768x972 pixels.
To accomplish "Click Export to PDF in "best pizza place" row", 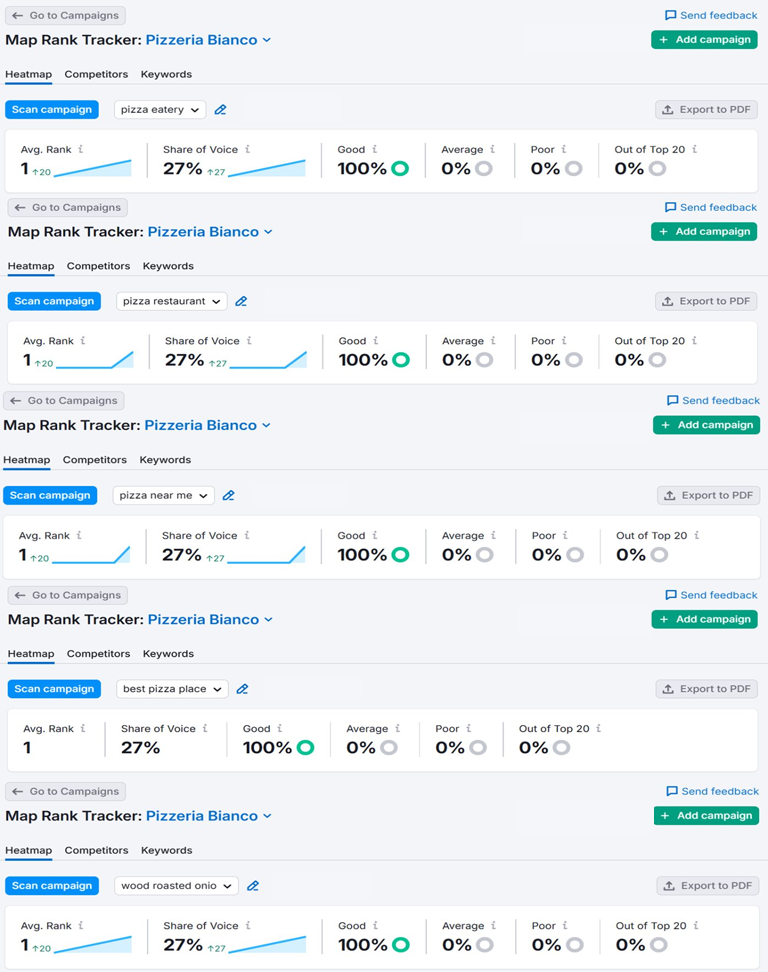I will click(706, 689).
